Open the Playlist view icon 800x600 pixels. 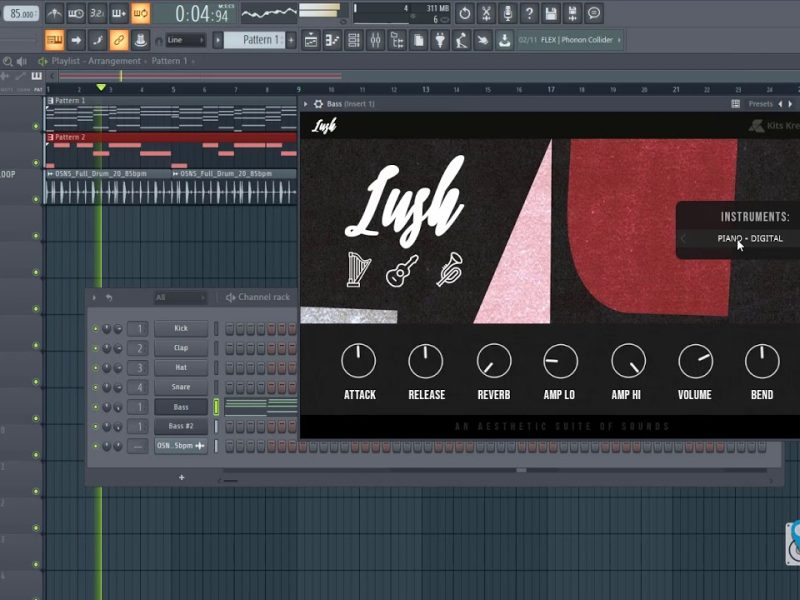tap(311, 40)
